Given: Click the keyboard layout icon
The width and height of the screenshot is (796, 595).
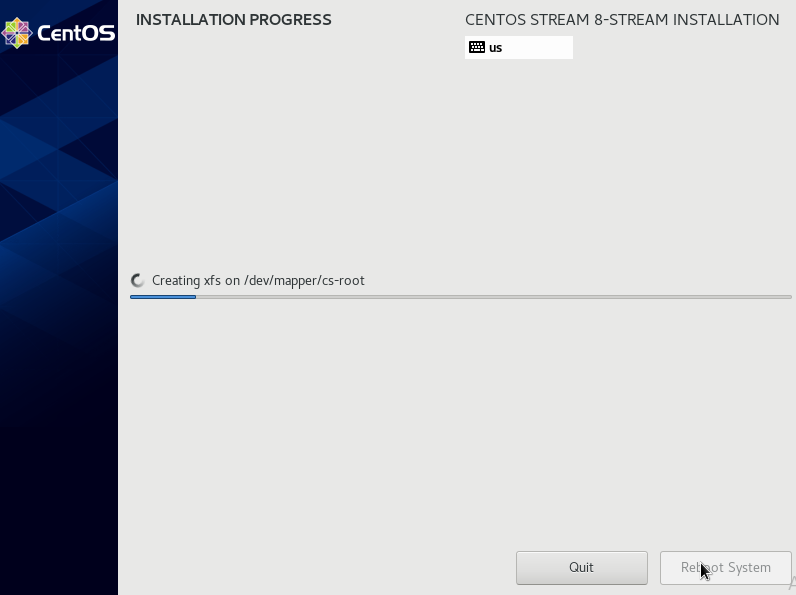Looking at the screenshot, I should tap(477, 47).
